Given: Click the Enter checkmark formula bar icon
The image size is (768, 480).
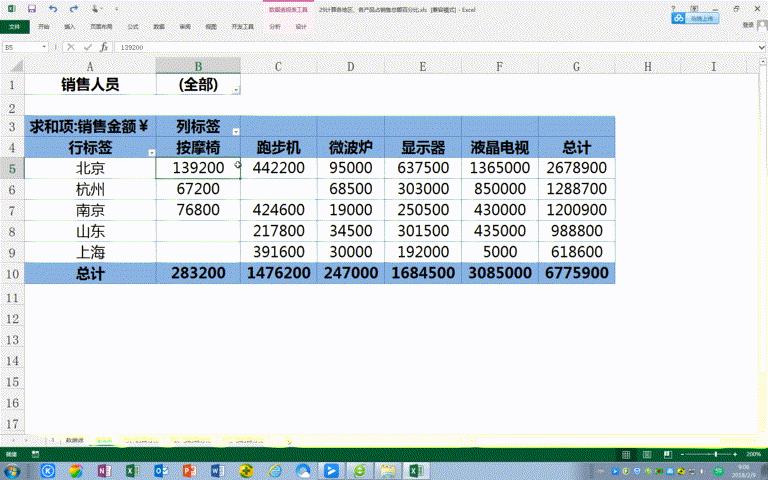Looking at the screenshot, I should pyautogui.click(x=88, y=47).
